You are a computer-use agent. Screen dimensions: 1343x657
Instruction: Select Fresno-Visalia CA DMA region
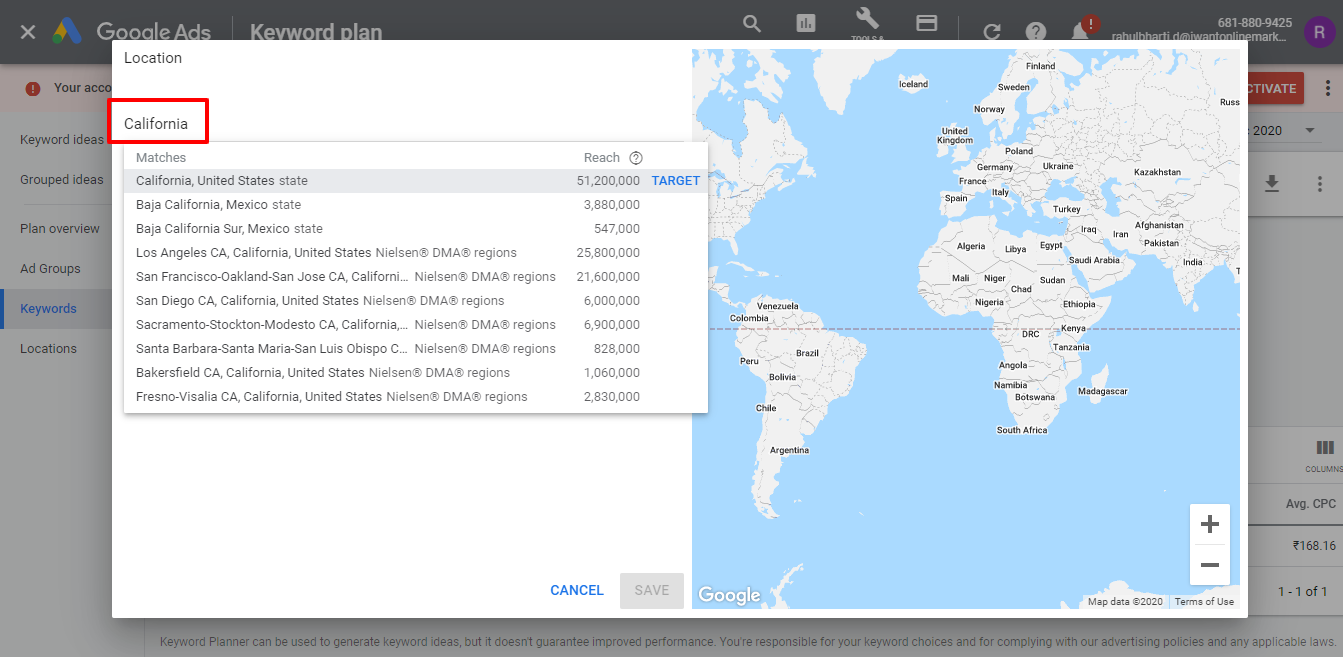coord(416,397)
